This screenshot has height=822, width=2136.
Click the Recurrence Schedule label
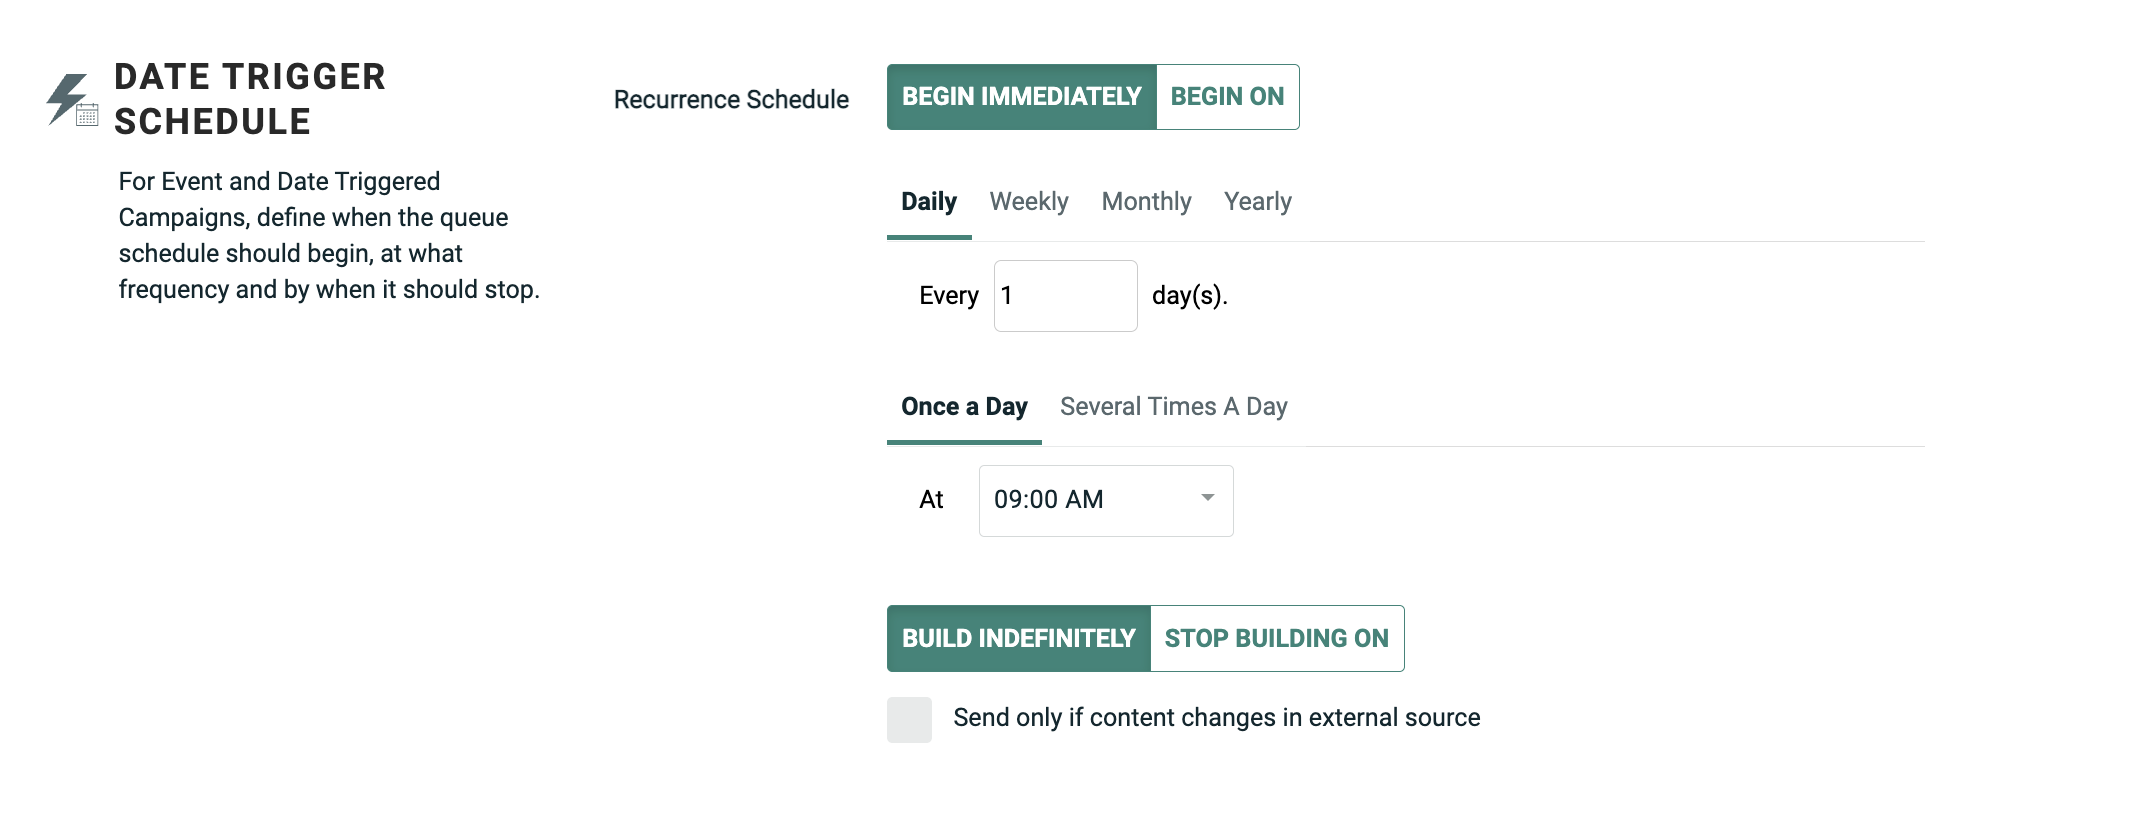[731, 100]
